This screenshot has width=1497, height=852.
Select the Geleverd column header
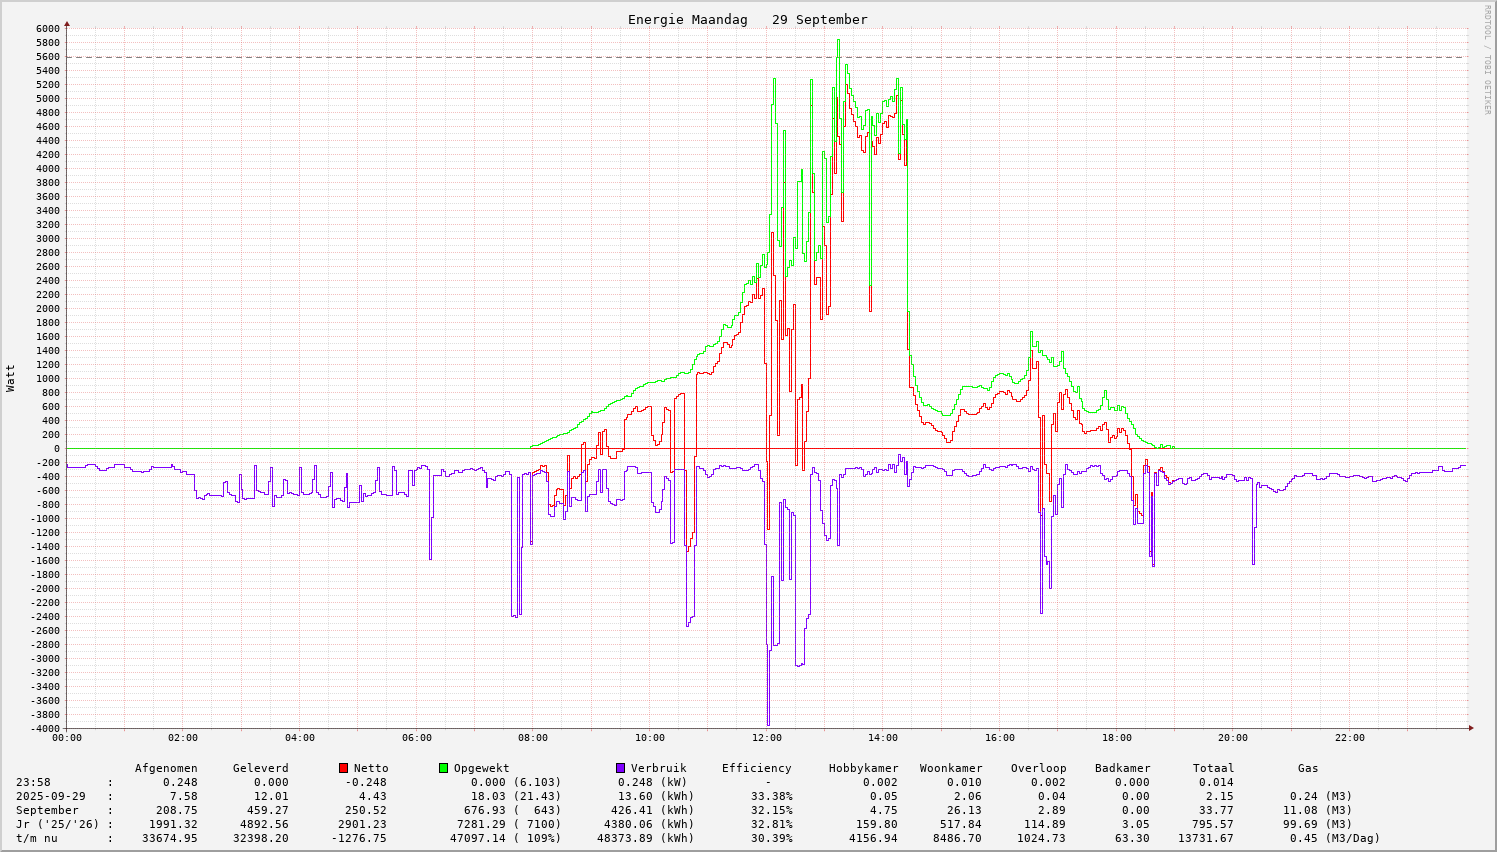click(260, 768)
